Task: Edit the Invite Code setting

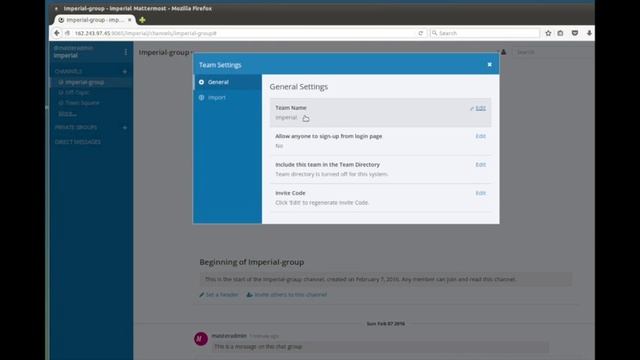Action: point(480,193)
